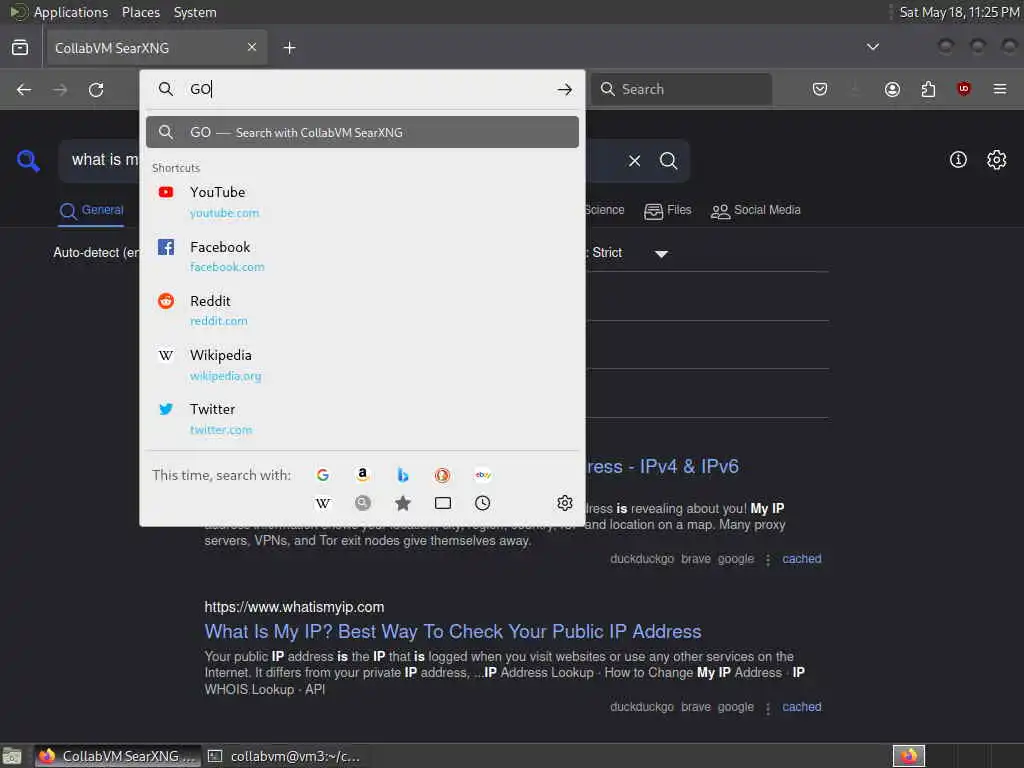Click the date and time clock
1024x768 pixels.
(x=959, y=12)
